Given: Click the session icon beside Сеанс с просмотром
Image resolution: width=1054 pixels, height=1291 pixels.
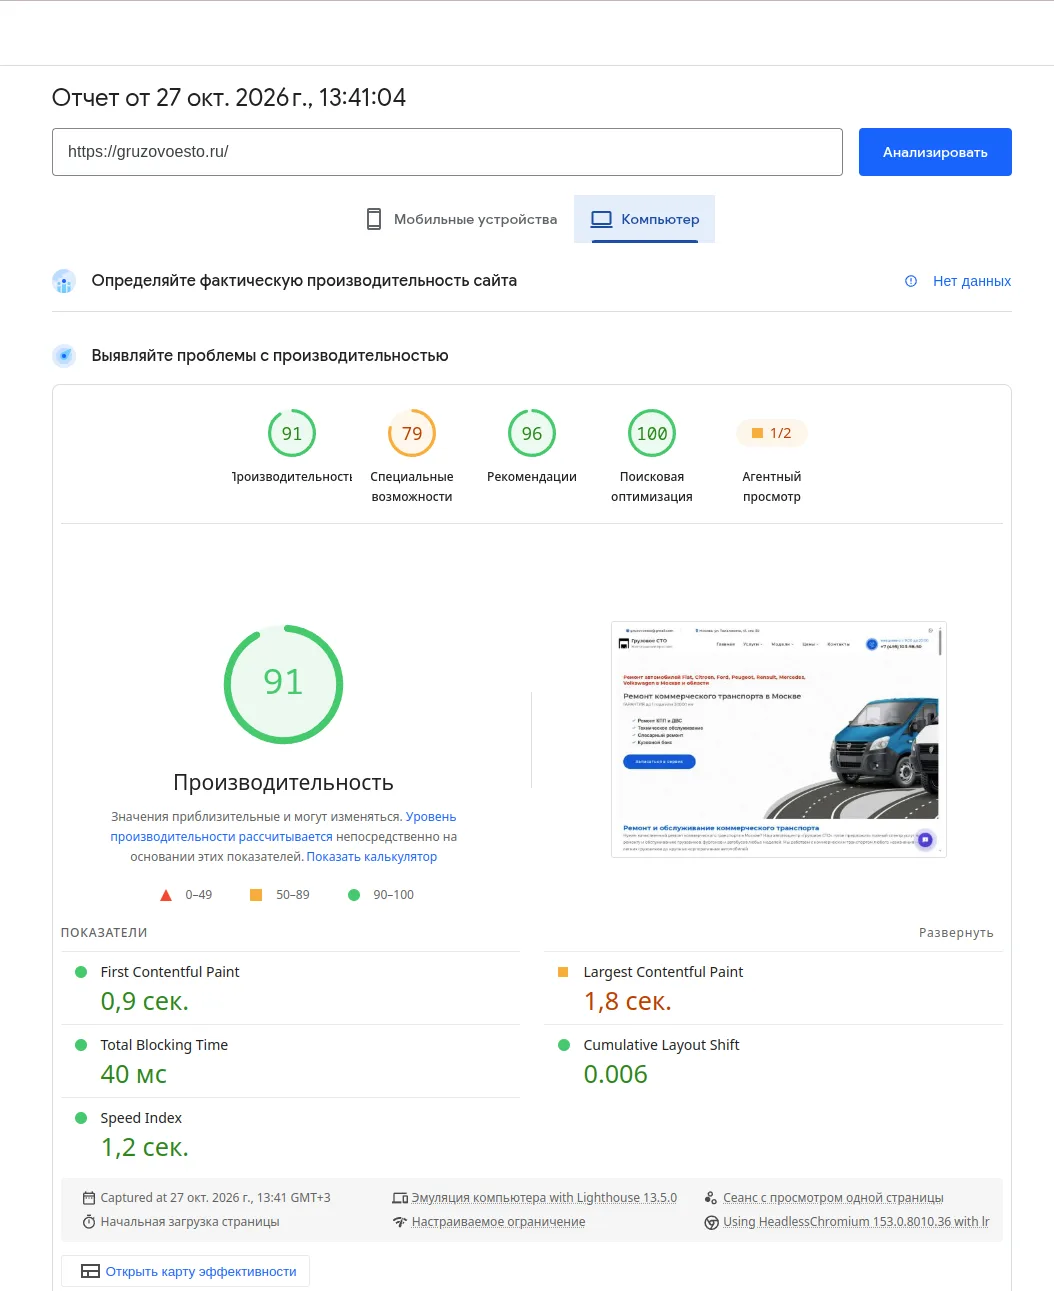Looking at the screenshot, I should 711,1198.
